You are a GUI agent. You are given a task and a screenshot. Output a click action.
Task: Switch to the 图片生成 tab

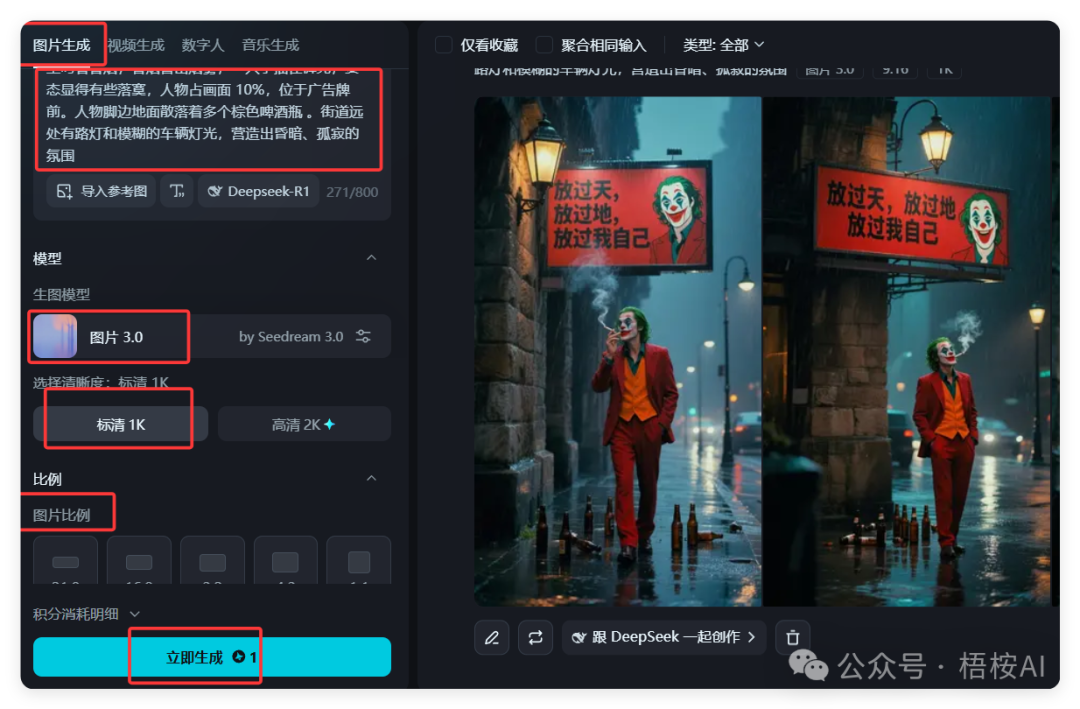61,45
